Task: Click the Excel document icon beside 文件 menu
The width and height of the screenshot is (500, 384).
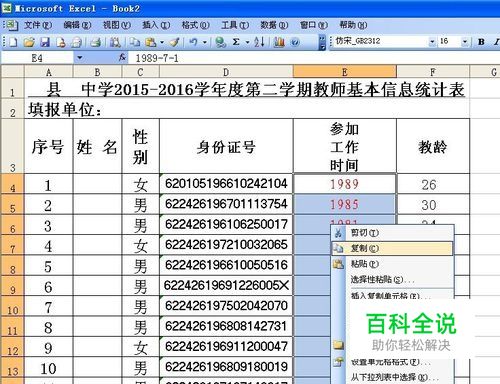Action: (12, 25)
